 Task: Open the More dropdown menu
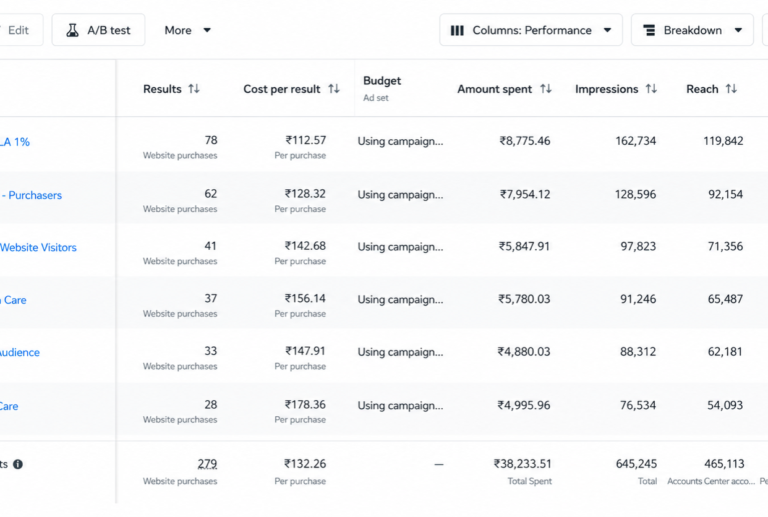pos(188,30)
